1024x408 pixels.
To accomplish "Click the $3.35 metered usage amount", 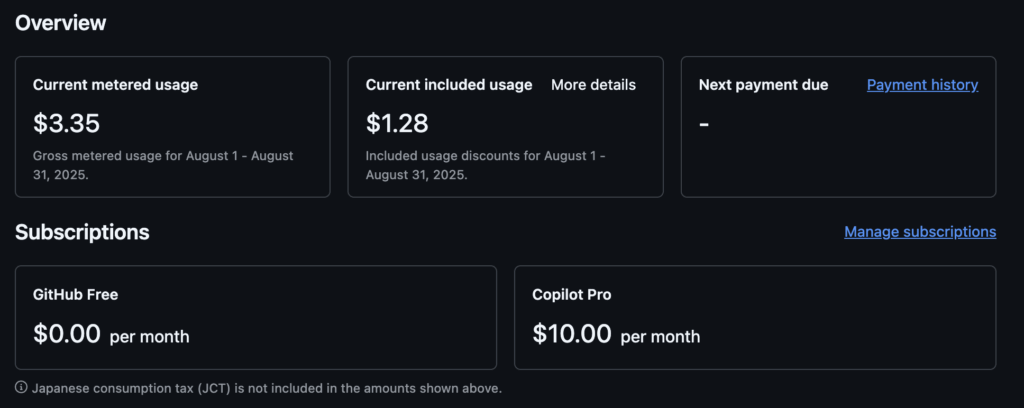I will pyautogui.click(x=66, y=123).
